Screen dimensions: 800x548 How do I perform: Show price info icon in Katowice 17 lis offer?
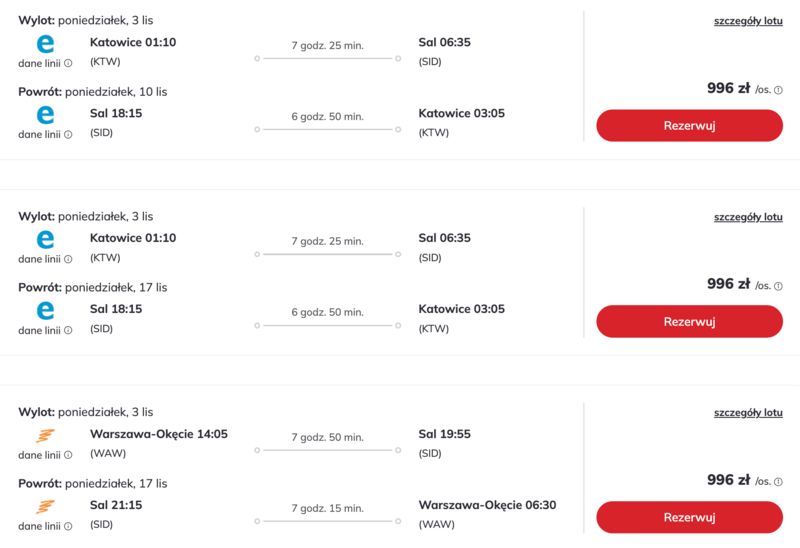pyautogui.click(x=778, y=286)
